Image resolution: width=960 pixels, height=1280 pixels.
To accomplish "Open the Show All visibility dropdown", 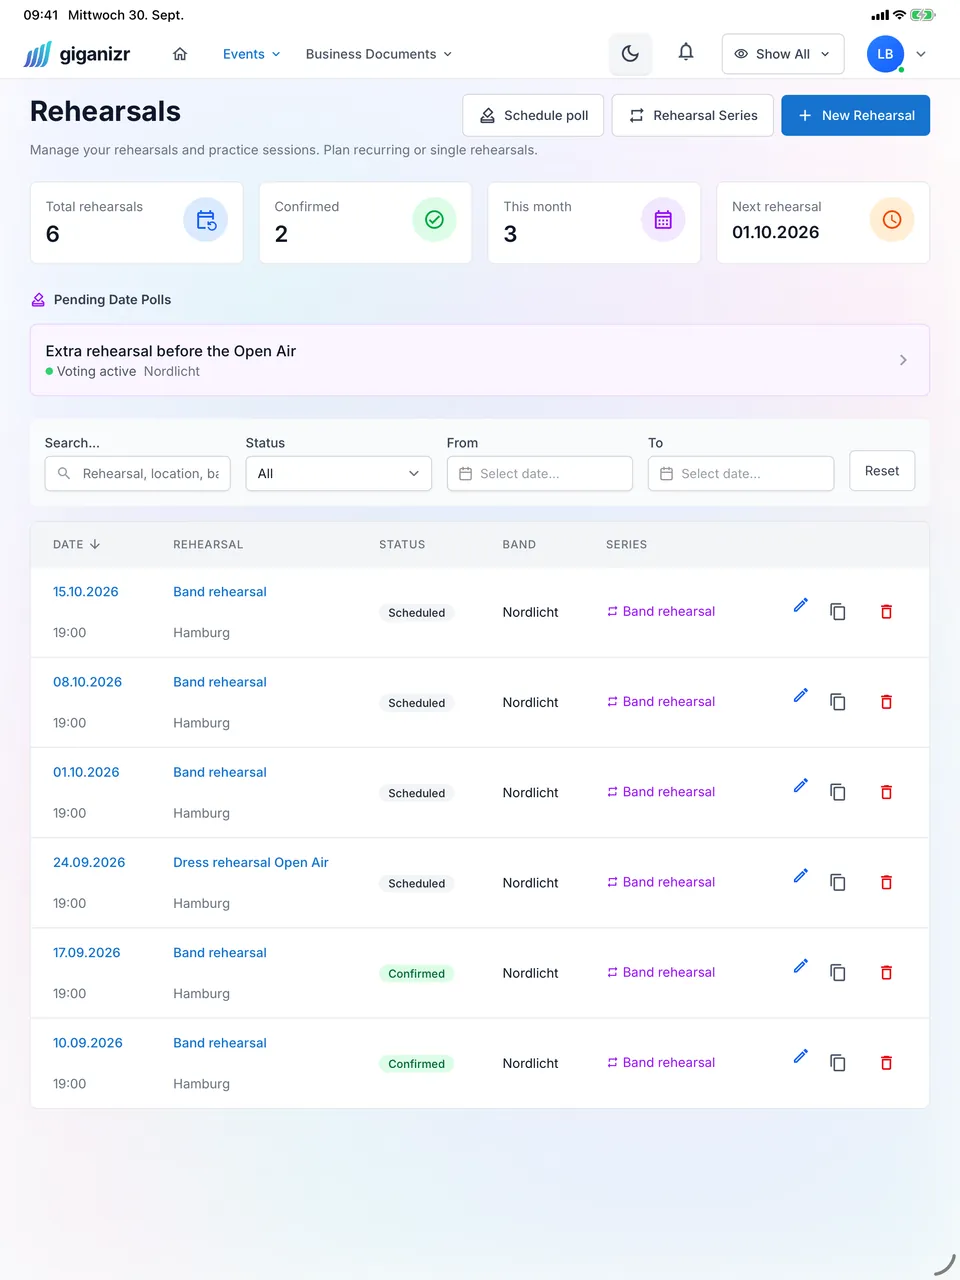I will 783,54.
